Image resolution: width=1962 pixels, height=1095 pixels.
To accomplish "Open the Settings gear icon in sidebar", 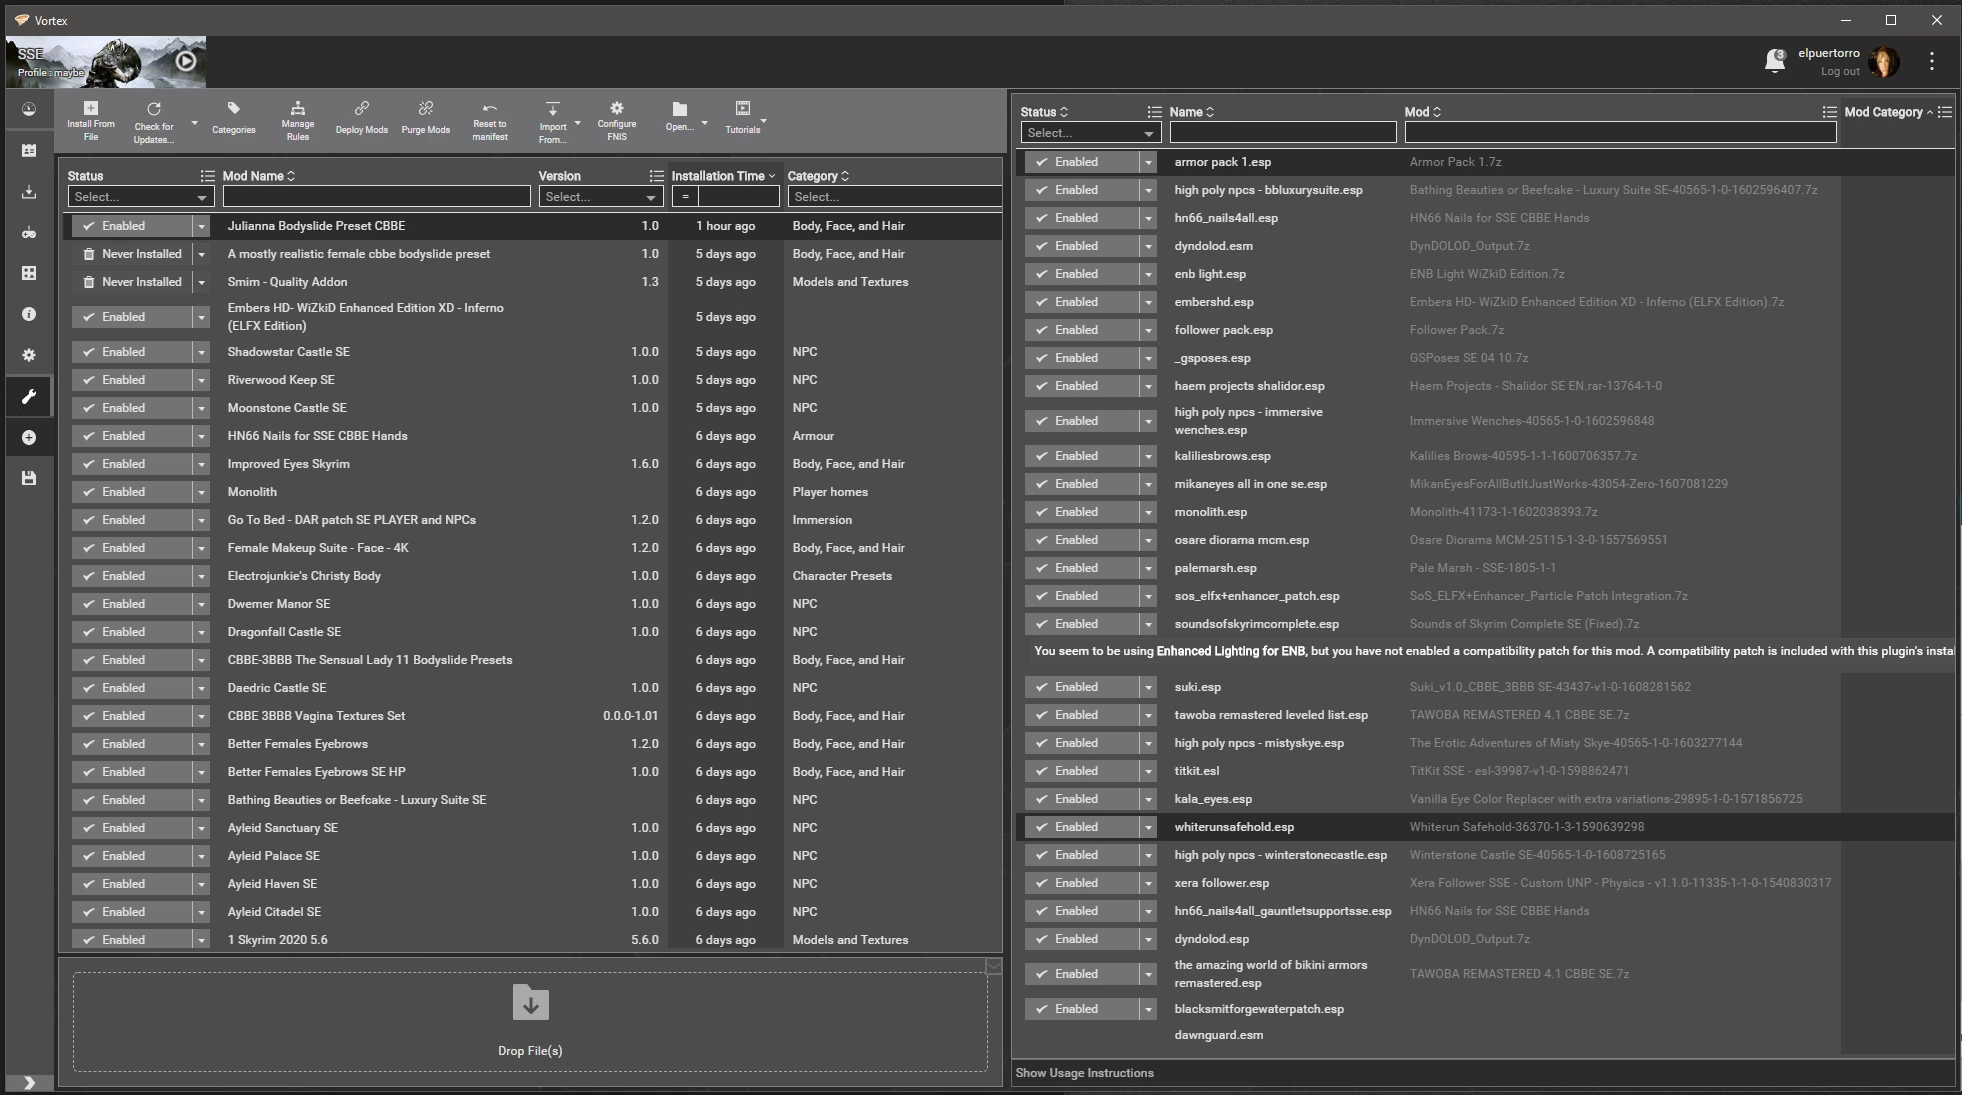I will click(29, 355).
